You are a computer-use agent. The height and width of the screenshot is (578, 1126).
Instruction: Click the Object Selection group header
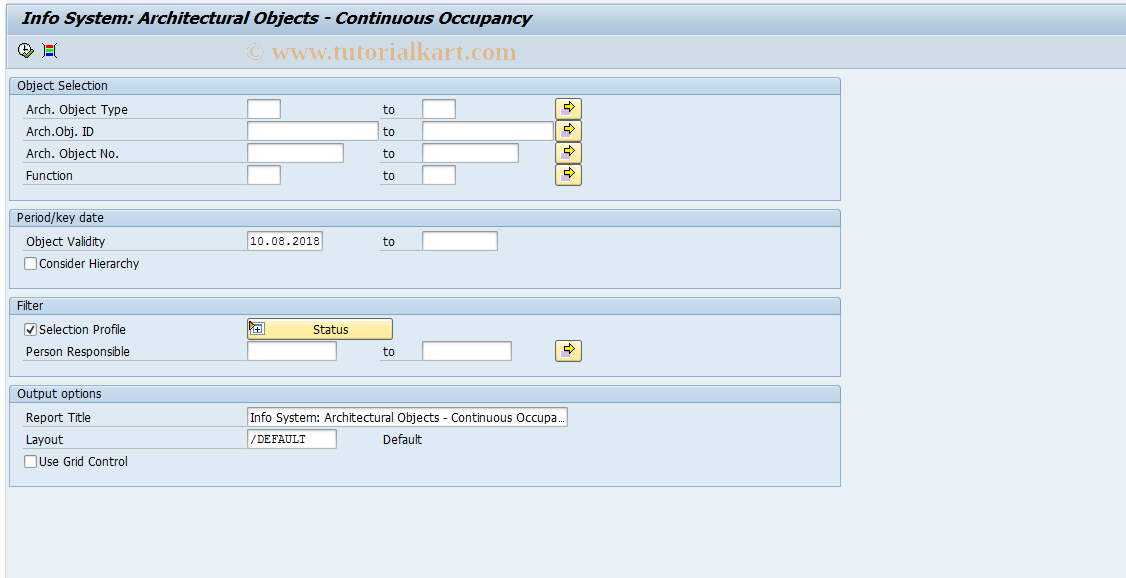[424, 85]
